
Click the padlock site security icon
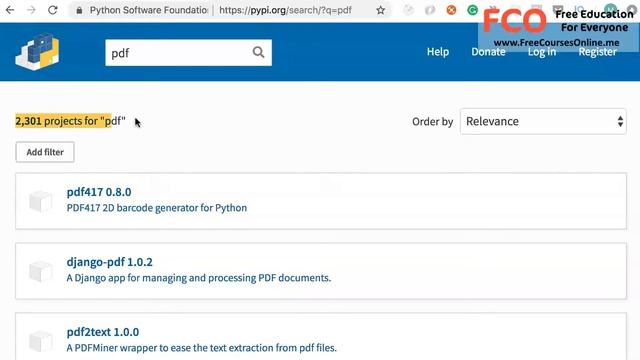click(79, 10)
